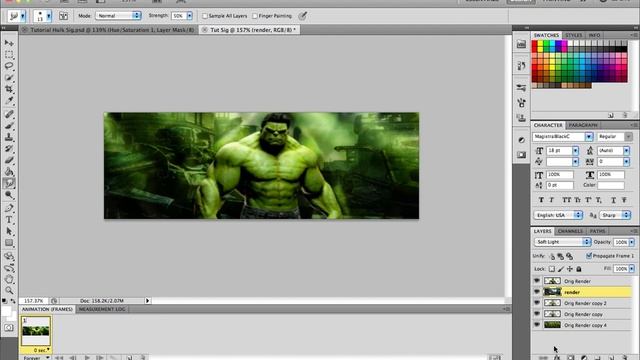
Task: Select the Move tool
Action: [x=9, y=43]
